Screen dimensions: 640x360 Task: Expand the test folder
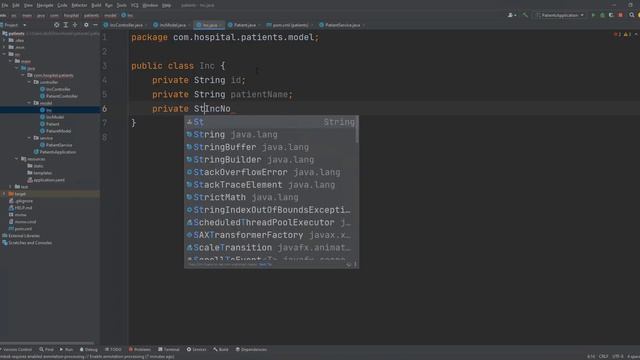(x=11, y=187)
